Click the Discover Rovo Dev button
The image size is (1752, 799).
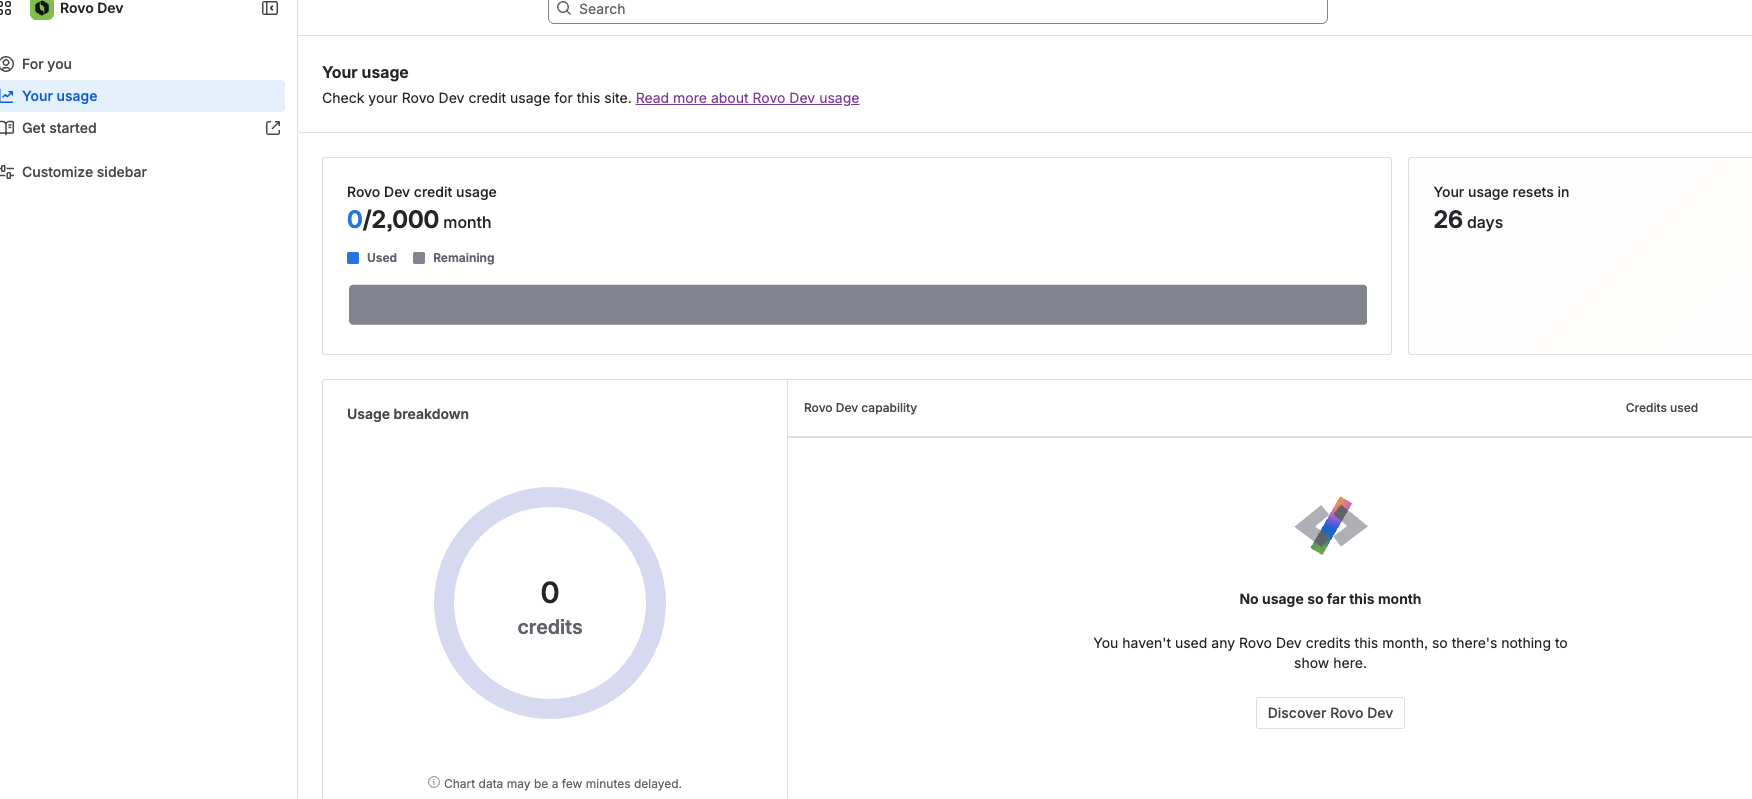pyautogui.click(x=1330, y=713)
